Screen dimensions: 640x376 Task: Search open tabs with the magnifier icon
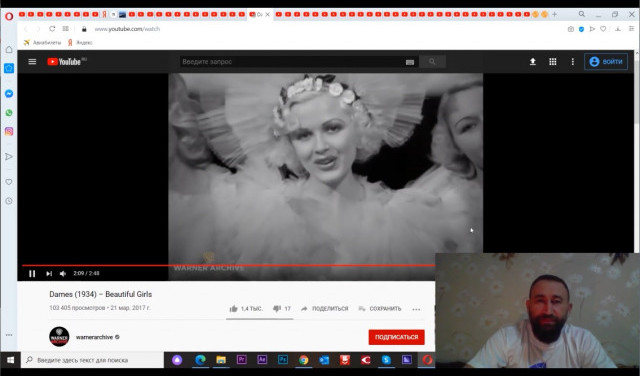point(582,14)
